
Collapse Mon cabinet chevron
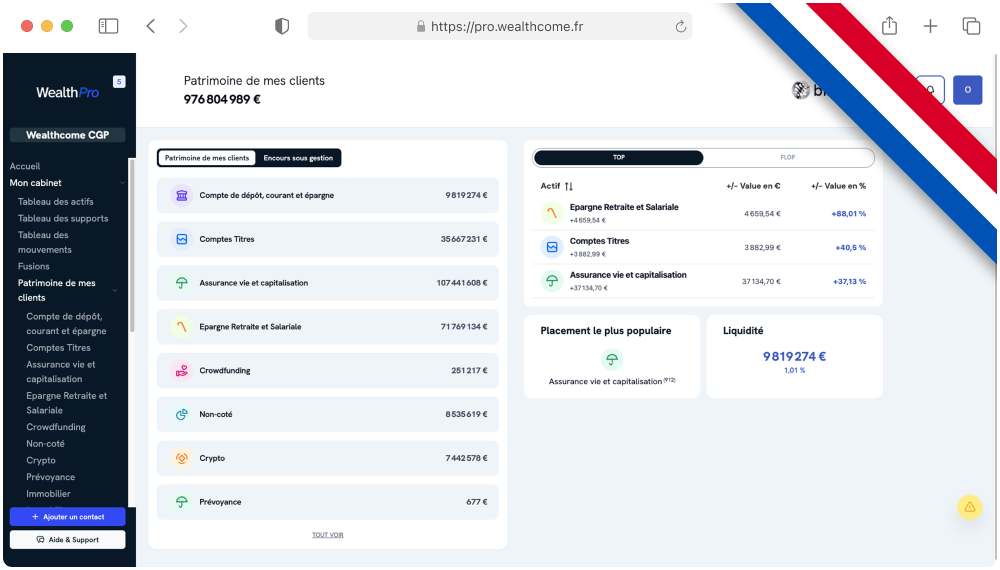pyautogui.click(x=122, y=183)
